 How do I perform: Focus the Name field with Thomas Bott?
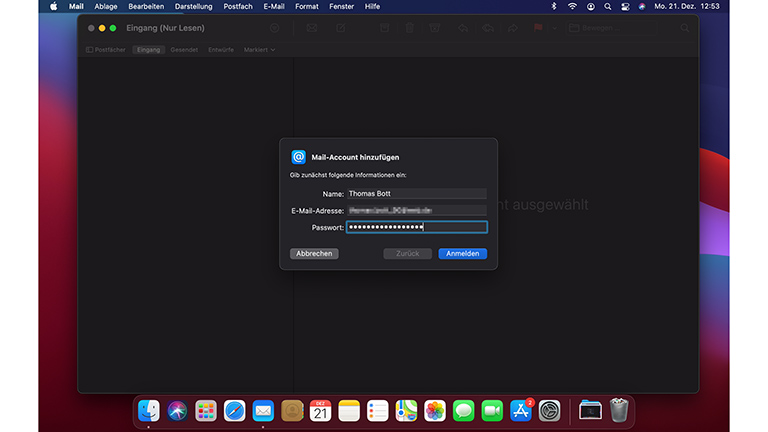pos(416,194)
